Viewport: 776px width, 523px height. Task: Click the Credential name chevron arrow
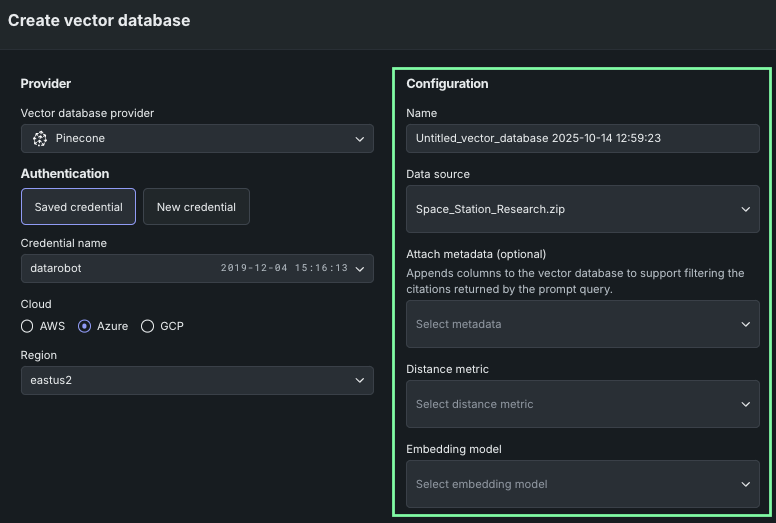(x=359, y=268)
